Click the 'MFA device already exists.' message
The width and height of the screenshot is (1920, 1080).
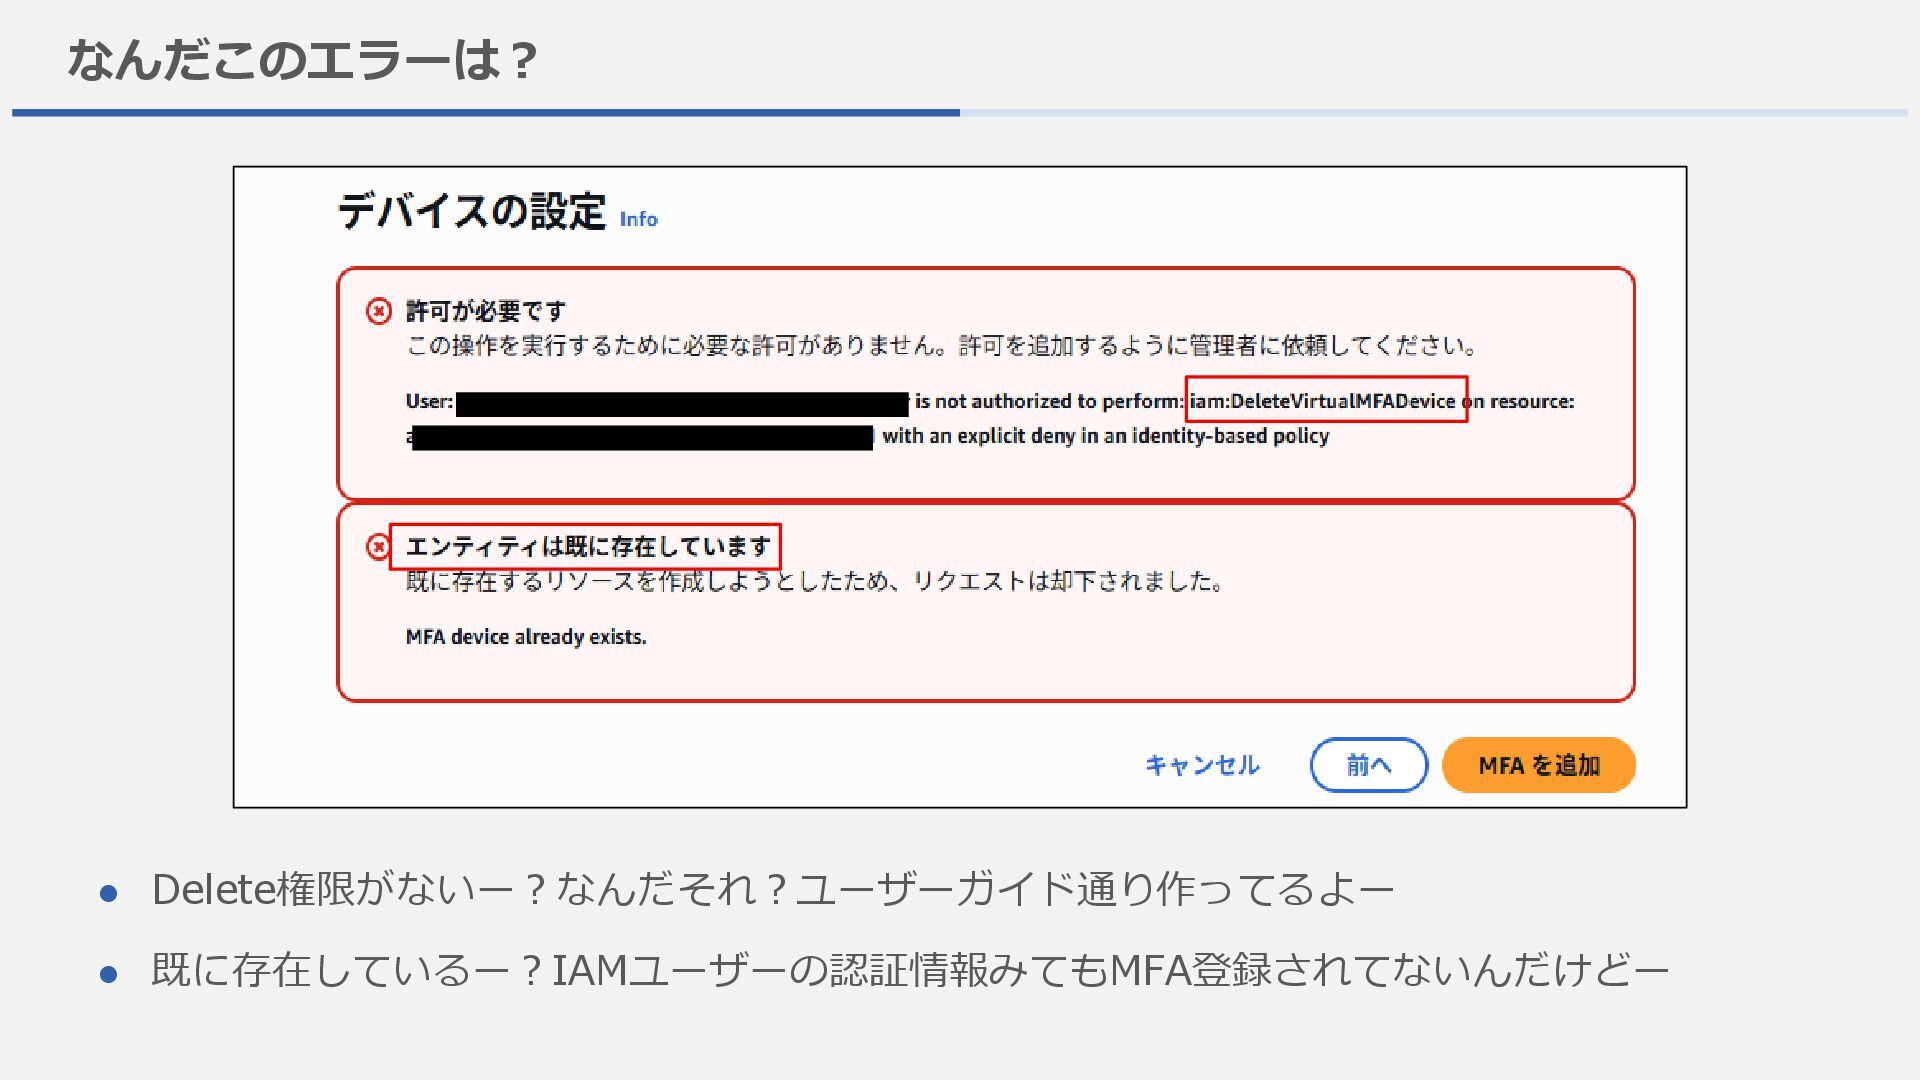pos(526,637)
